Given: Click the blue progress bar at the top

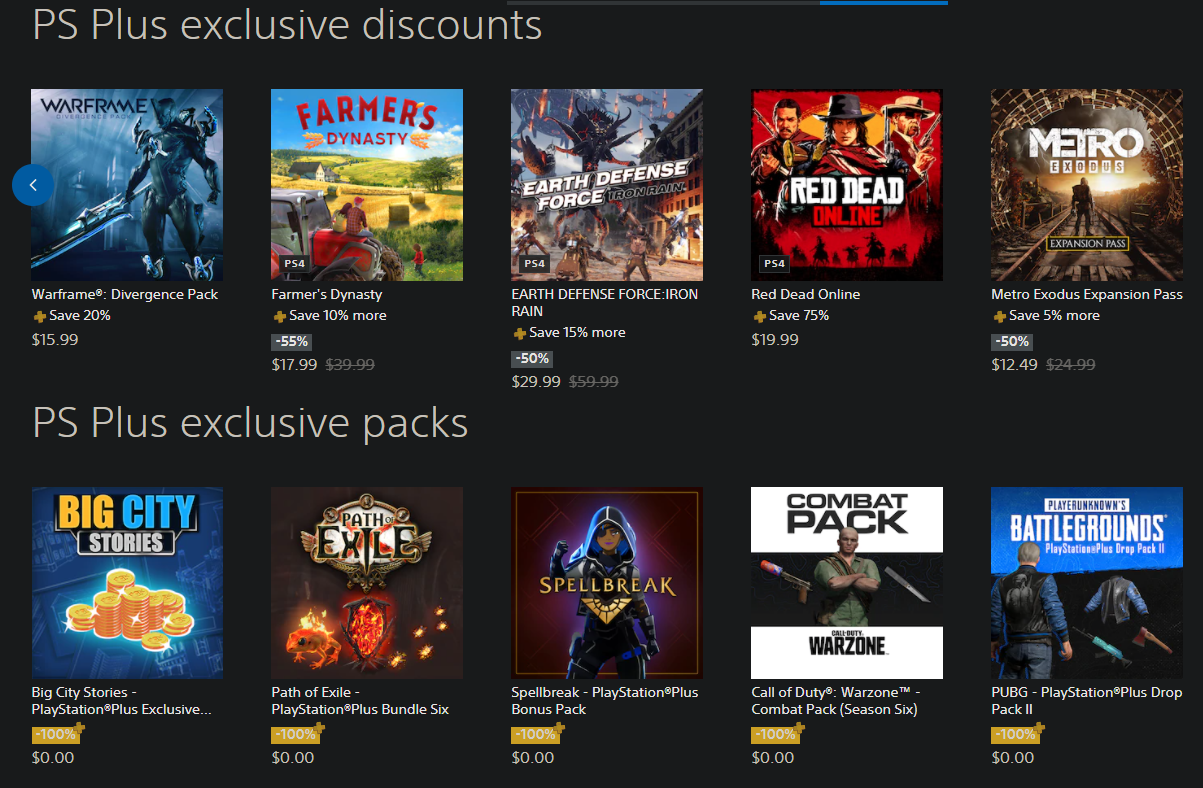Looking at the screenshot, I should [883, 4].
